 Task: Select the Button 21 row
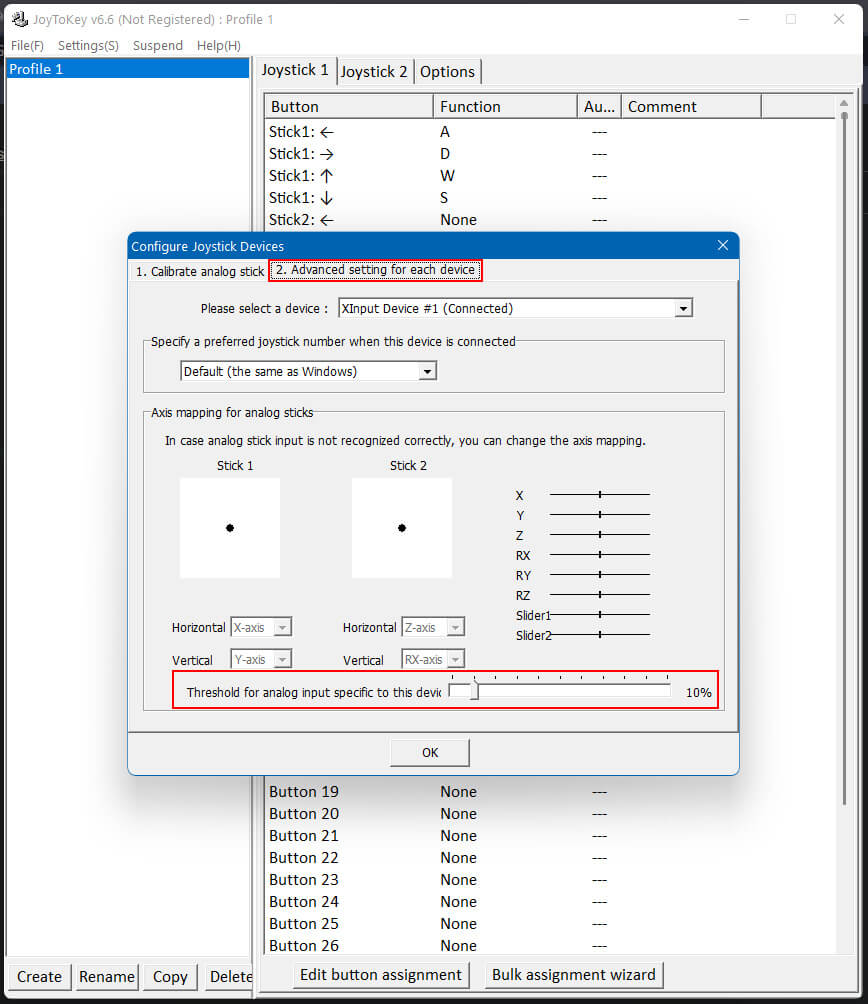(551, 836)
